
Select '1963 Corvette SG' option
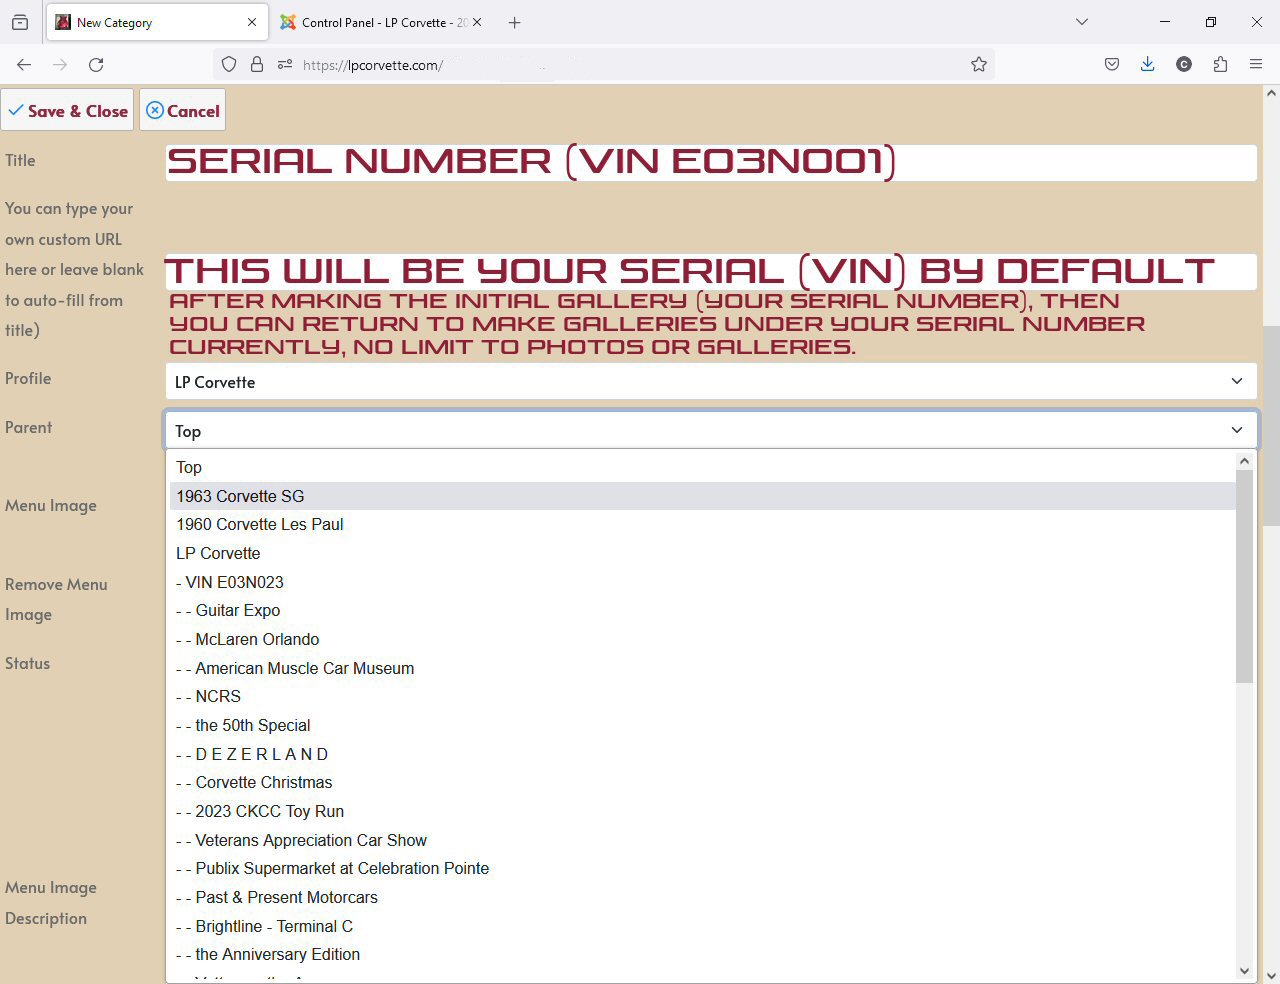point(703,496)
